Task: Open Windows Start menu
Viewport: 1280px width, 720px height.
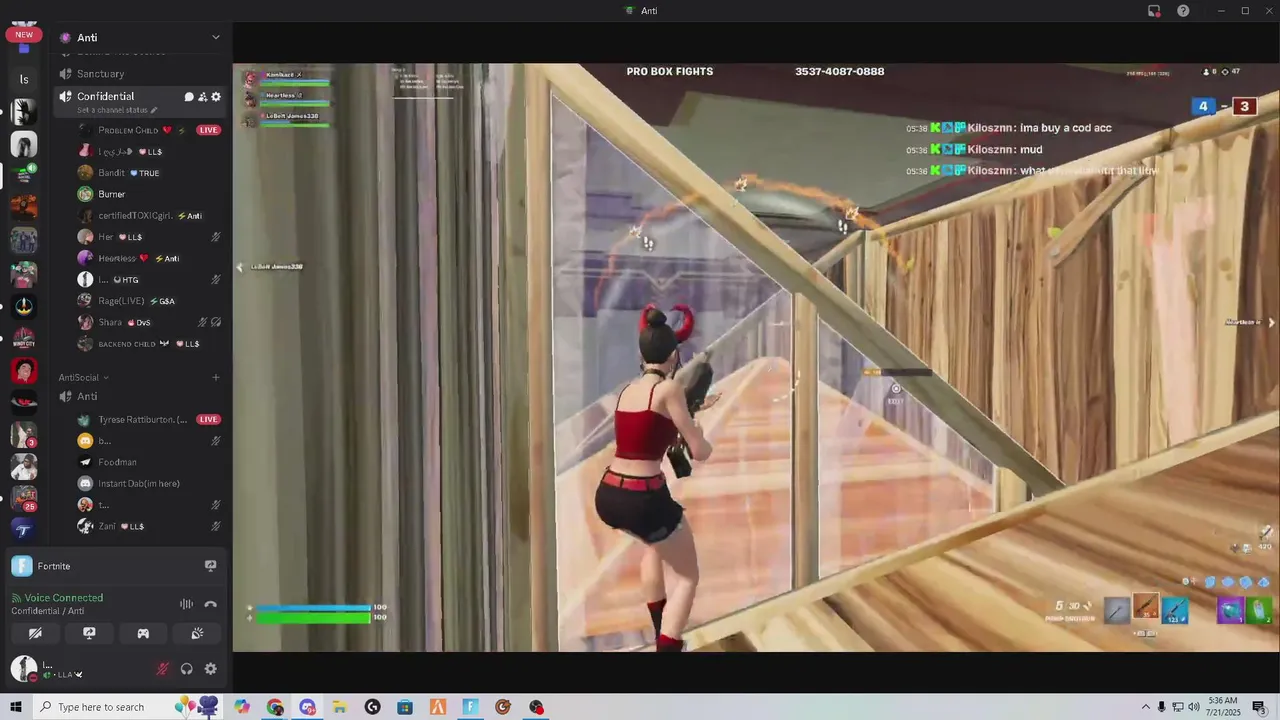Action: [x=16, y=707]
